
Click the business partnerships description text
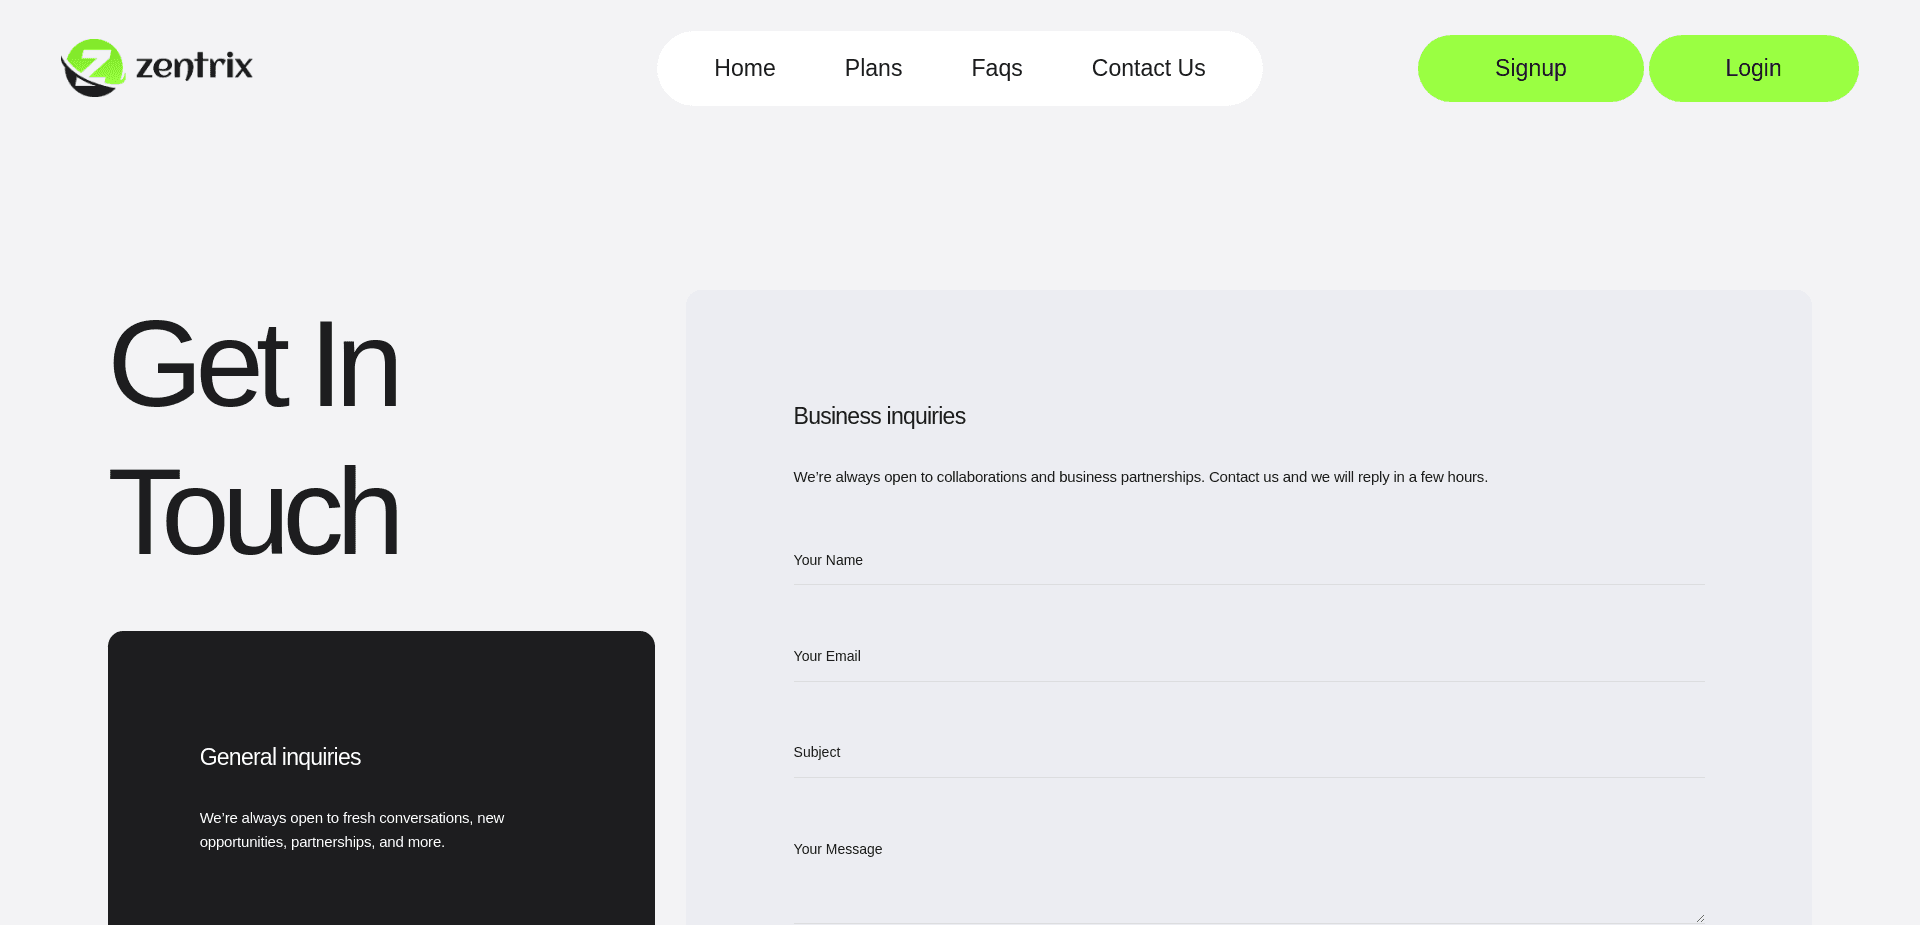click(x=1140, y=477)
